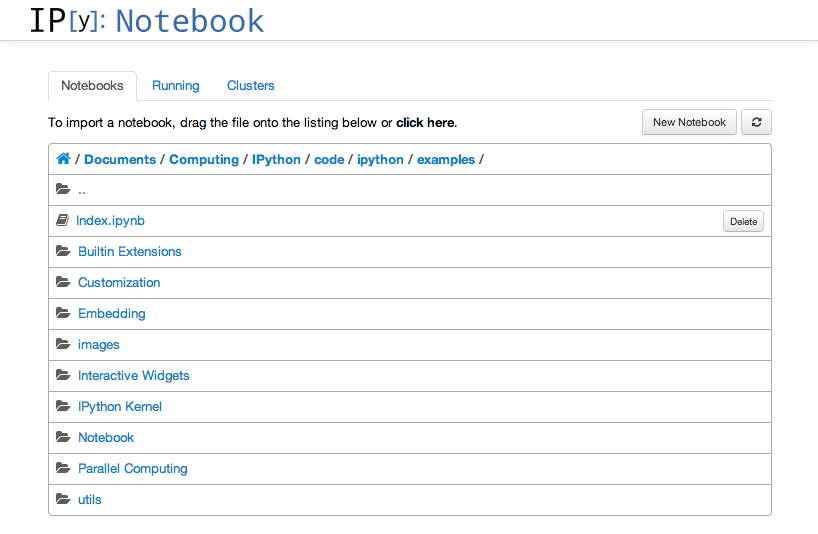
Task: Click folder icon beside images
Action: (x=63, y=344)
